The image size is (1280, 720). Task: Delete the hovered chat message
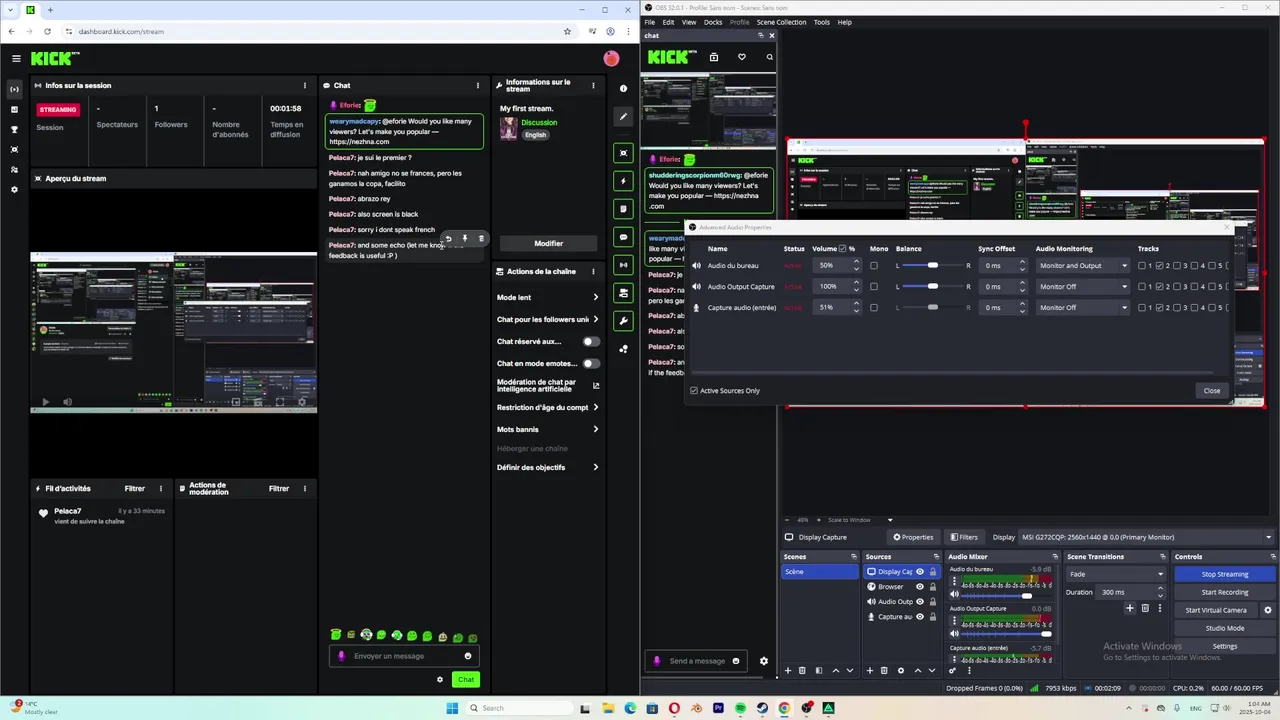point(480,238)
